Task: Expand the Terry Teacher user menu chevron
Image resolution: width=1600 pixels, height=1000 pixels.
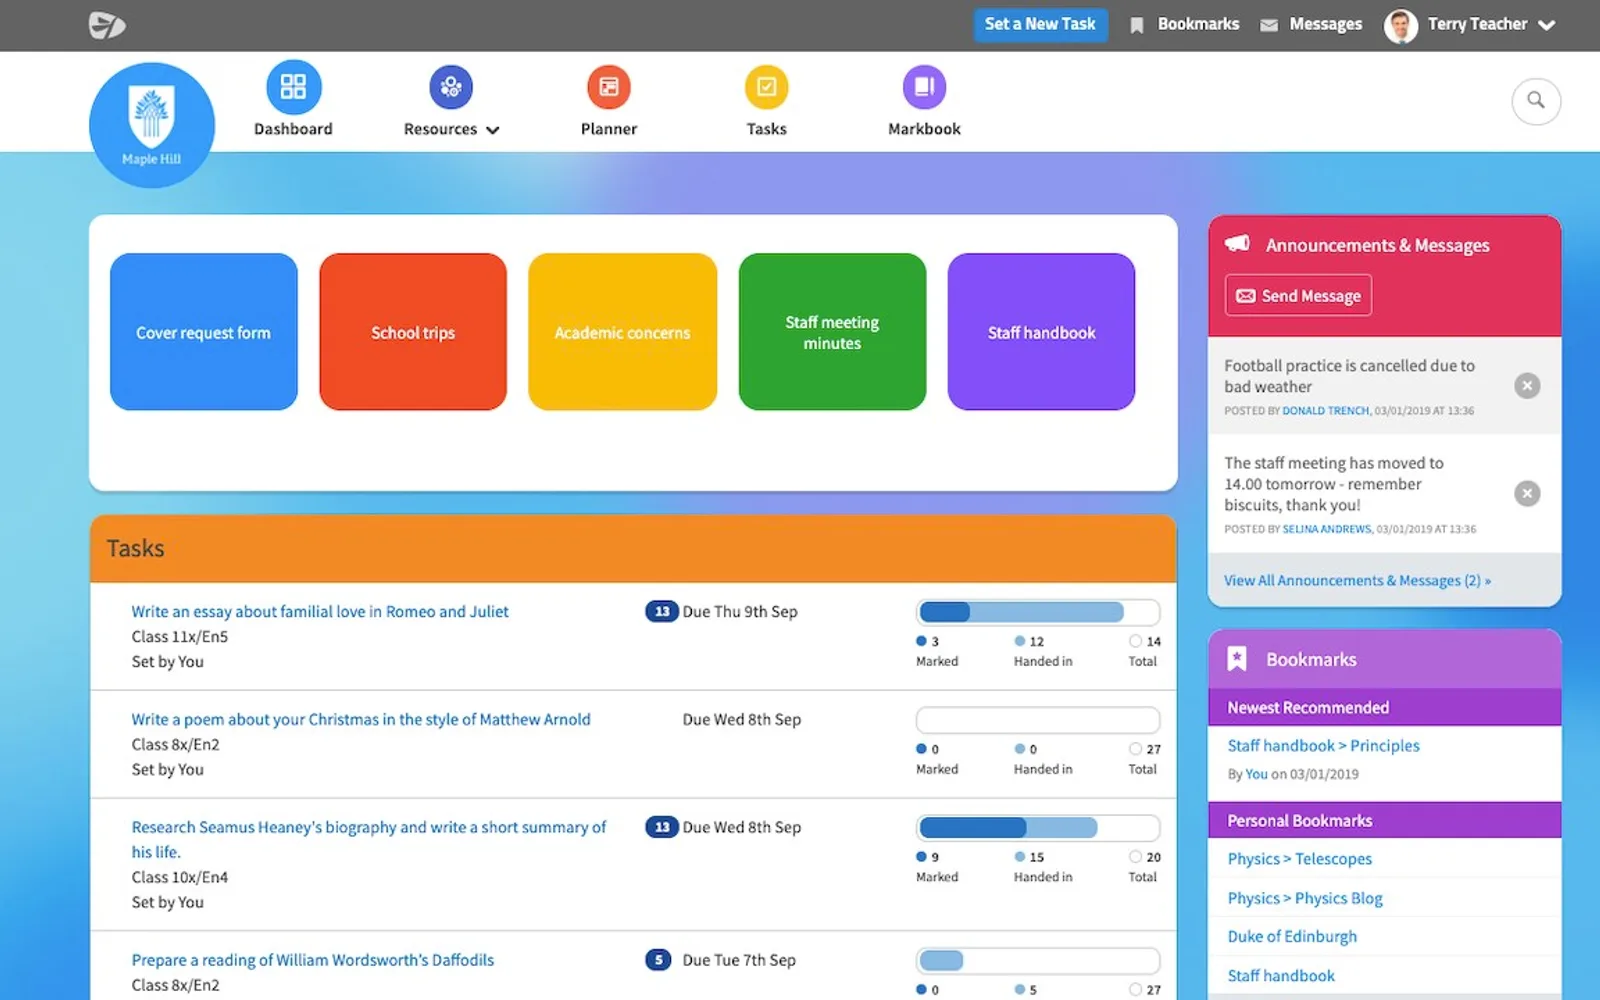Action: (1546, 25)
